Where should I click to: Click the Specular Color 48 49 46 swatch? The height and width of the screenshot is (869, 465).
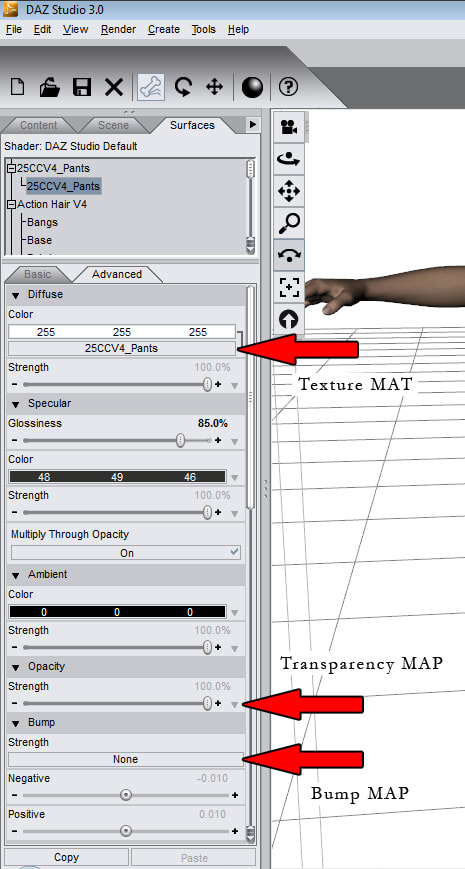[117, 477]
